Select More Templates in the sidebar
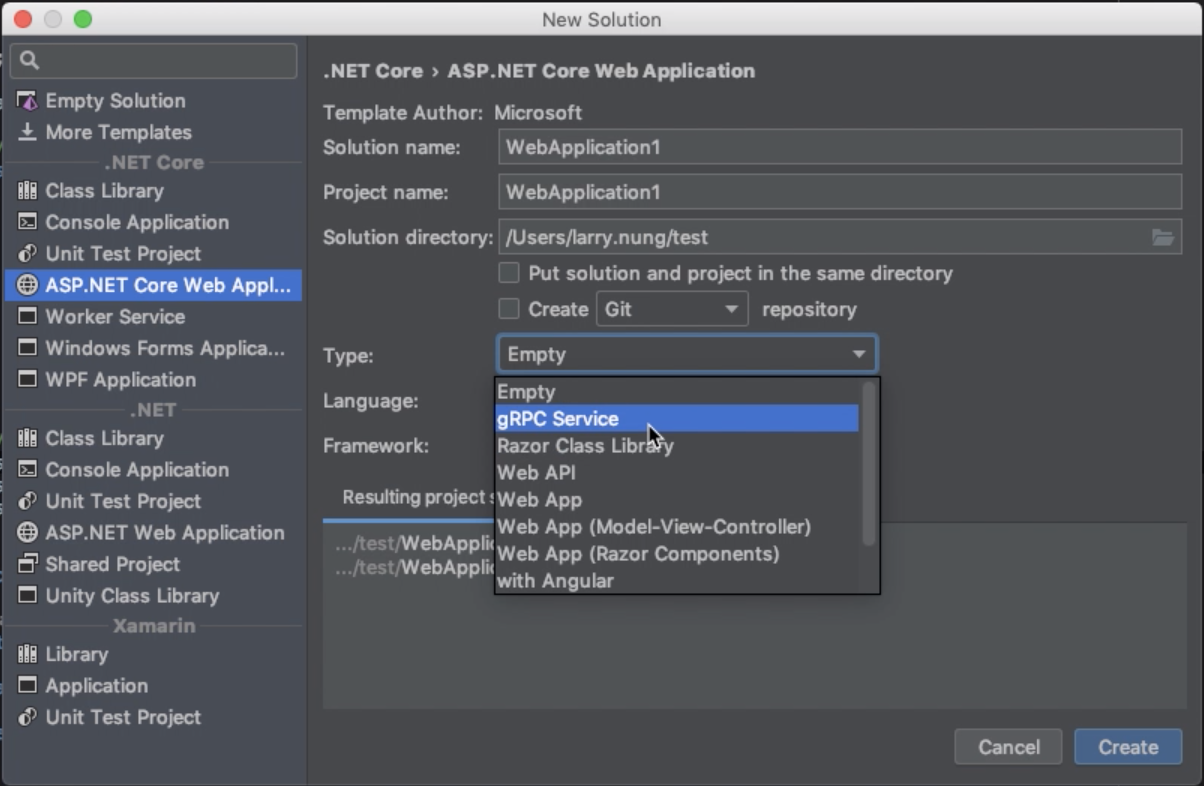 tap(118, 132)
